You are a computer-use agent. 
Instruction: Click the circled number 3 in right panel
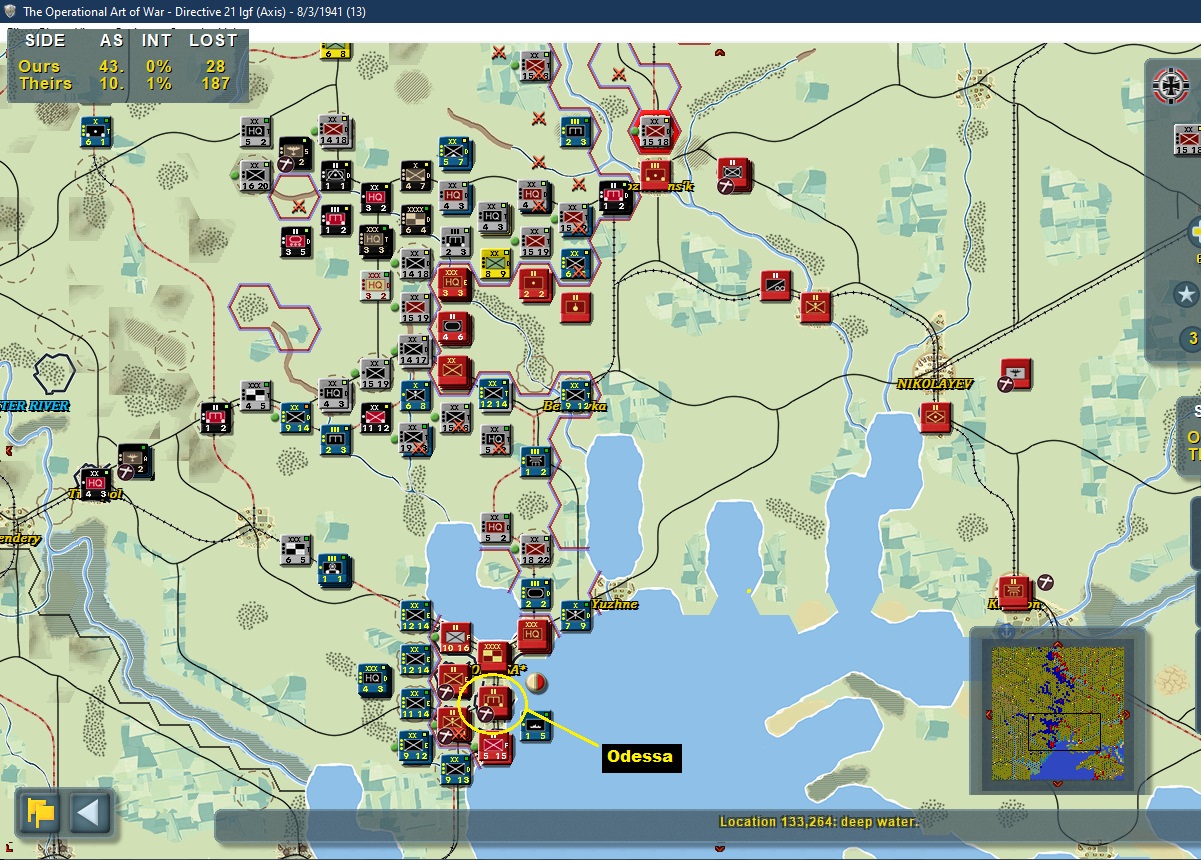pos(1191,339)
